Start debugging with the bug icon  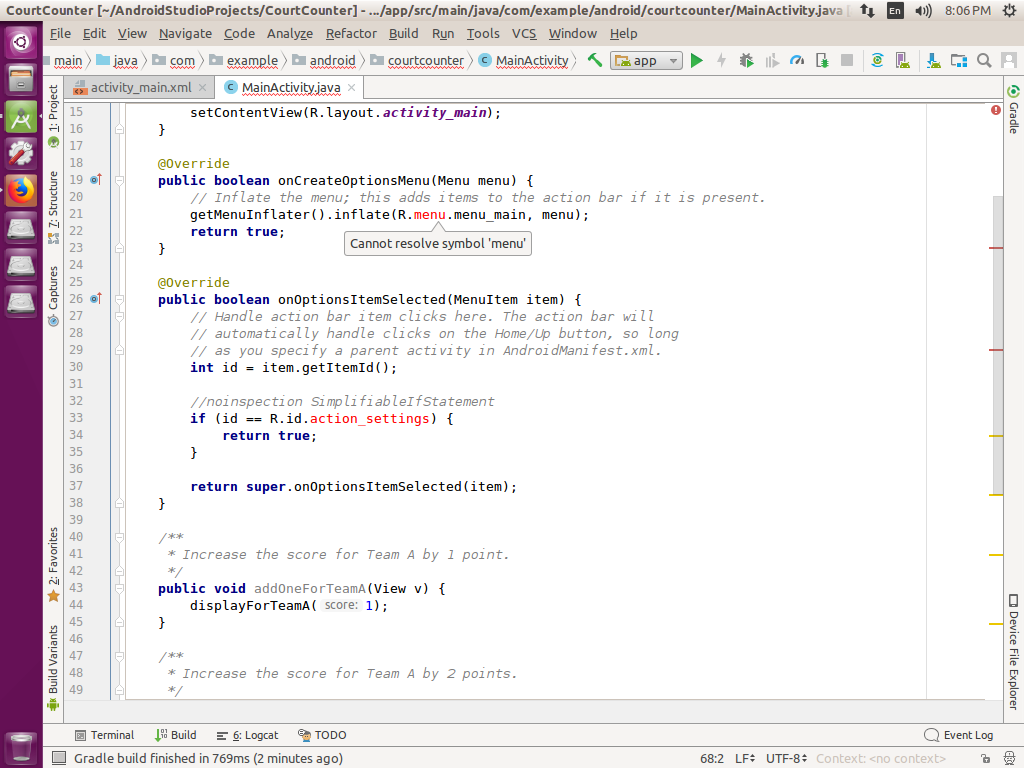(745, 60)
